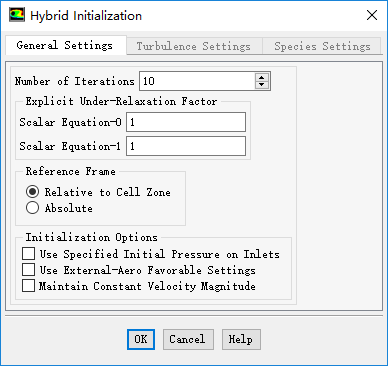388x366 pixels.
Task: Click the Number of Iterations input field
Action: click(197, 81)
